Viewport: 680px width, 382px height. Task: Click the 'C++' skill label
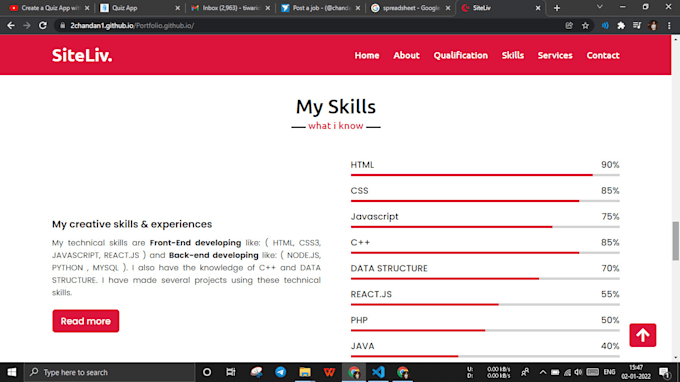click(x=360, y=242)
